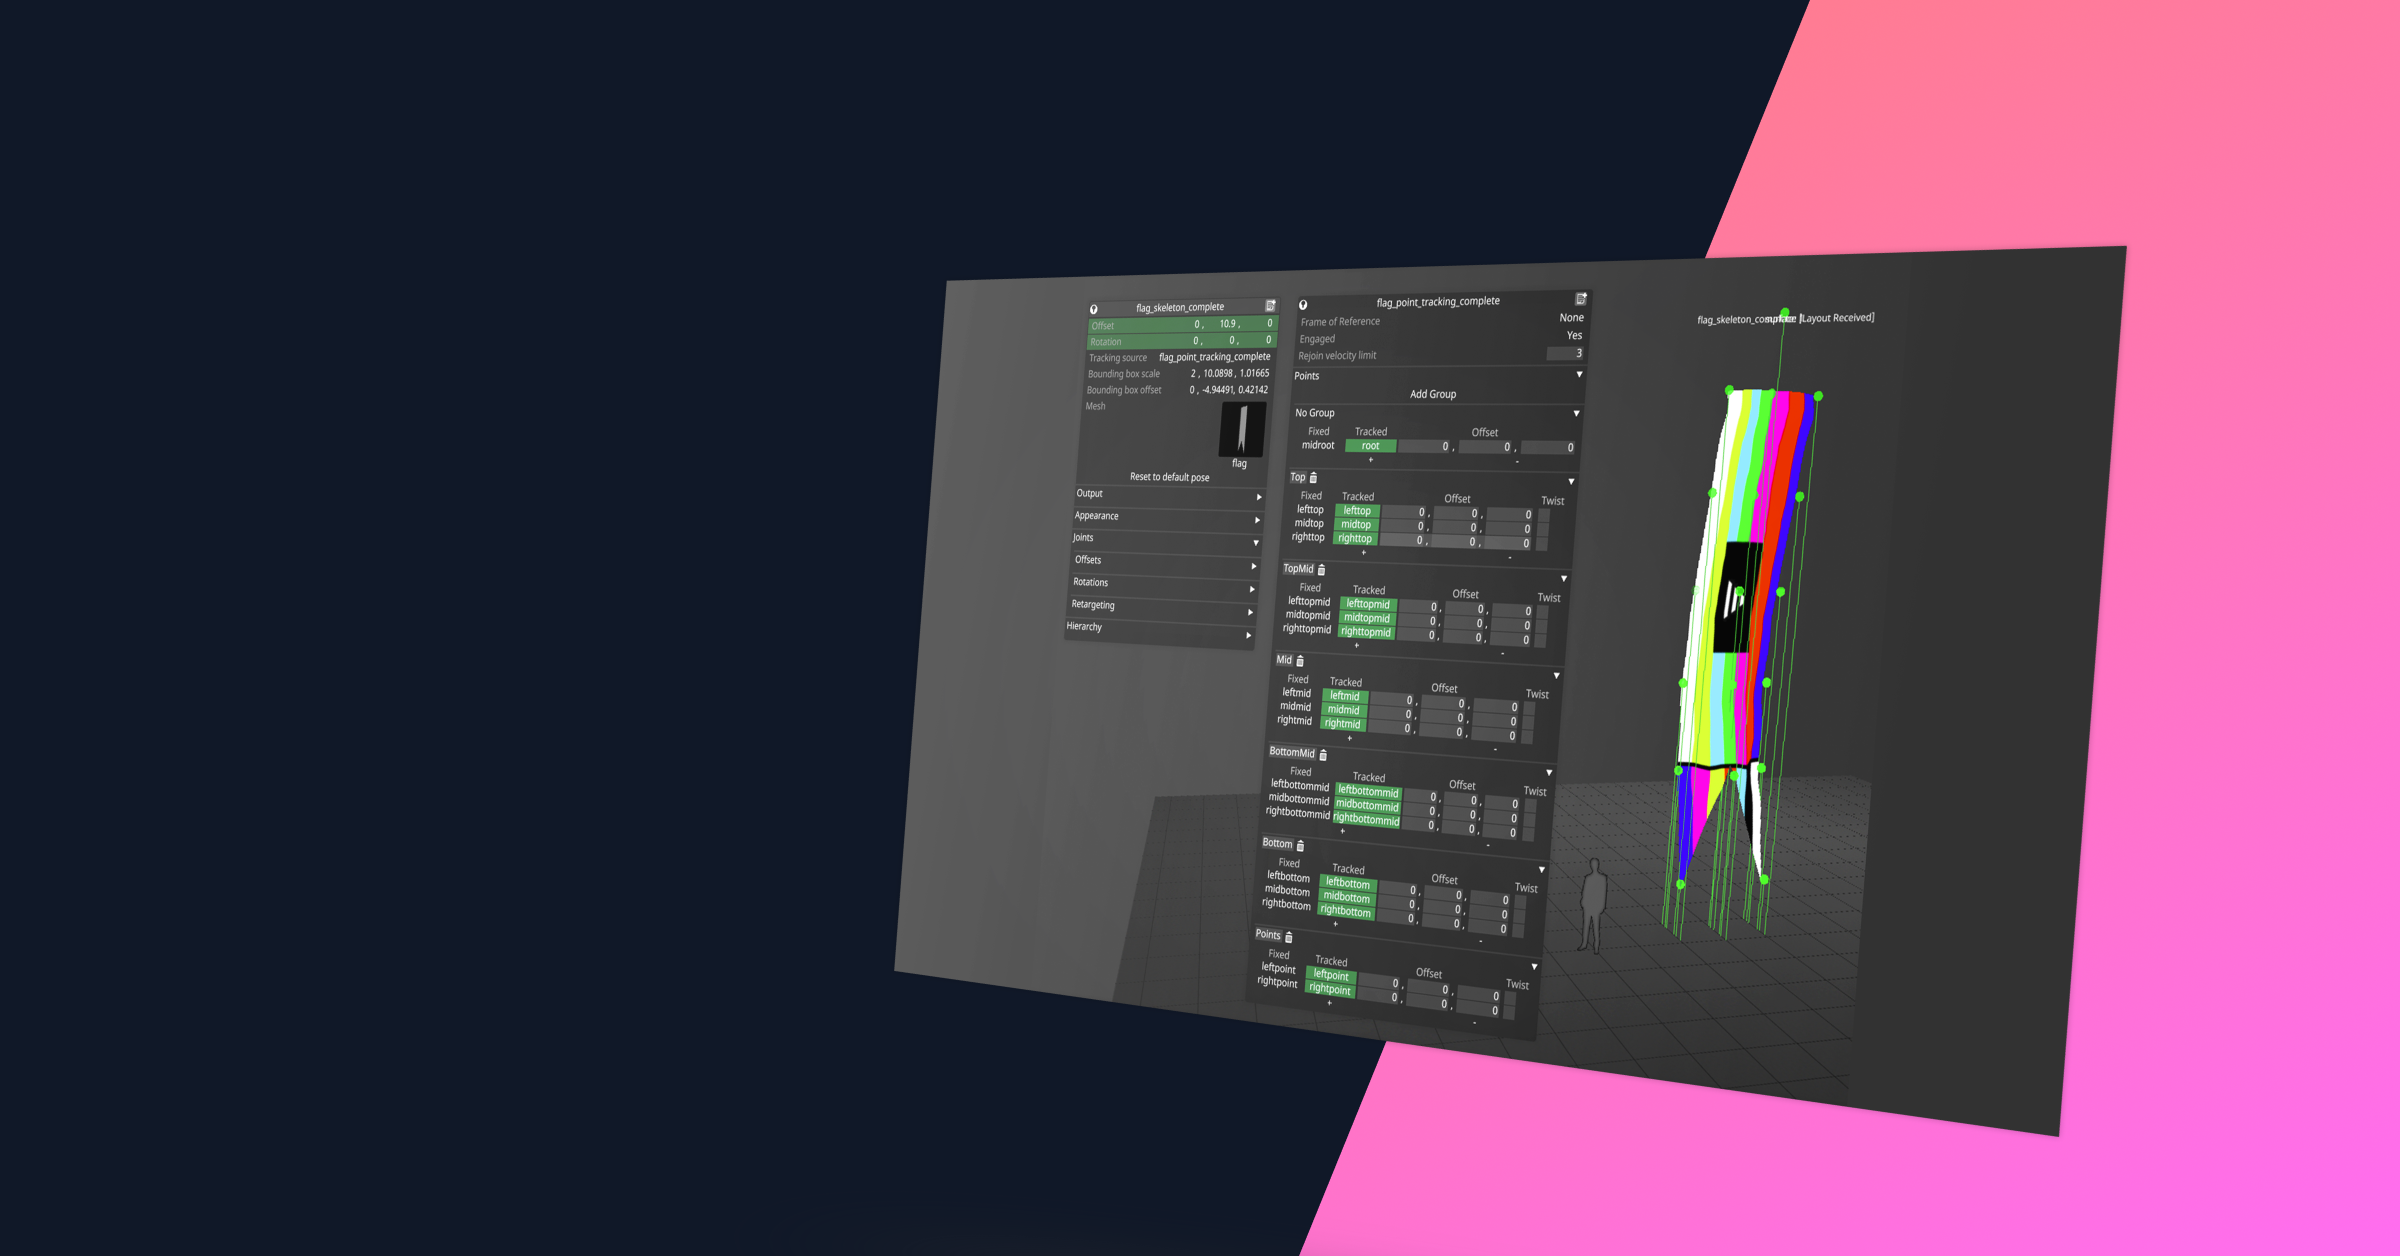
Task: Open the flag mesh thumbnail
Action: (1242, 429)
